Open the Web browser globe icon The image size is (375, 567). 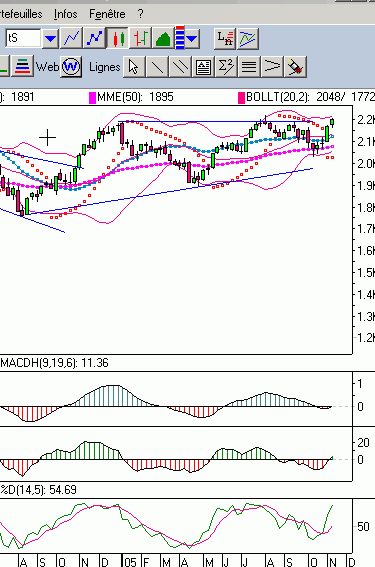tap(71, 67)
